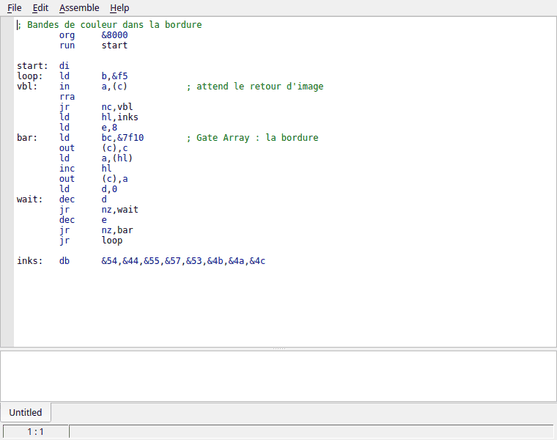Click operand 'b,&f5'
This screenshot has height=440, width=557.
click(x=114, y=76)
